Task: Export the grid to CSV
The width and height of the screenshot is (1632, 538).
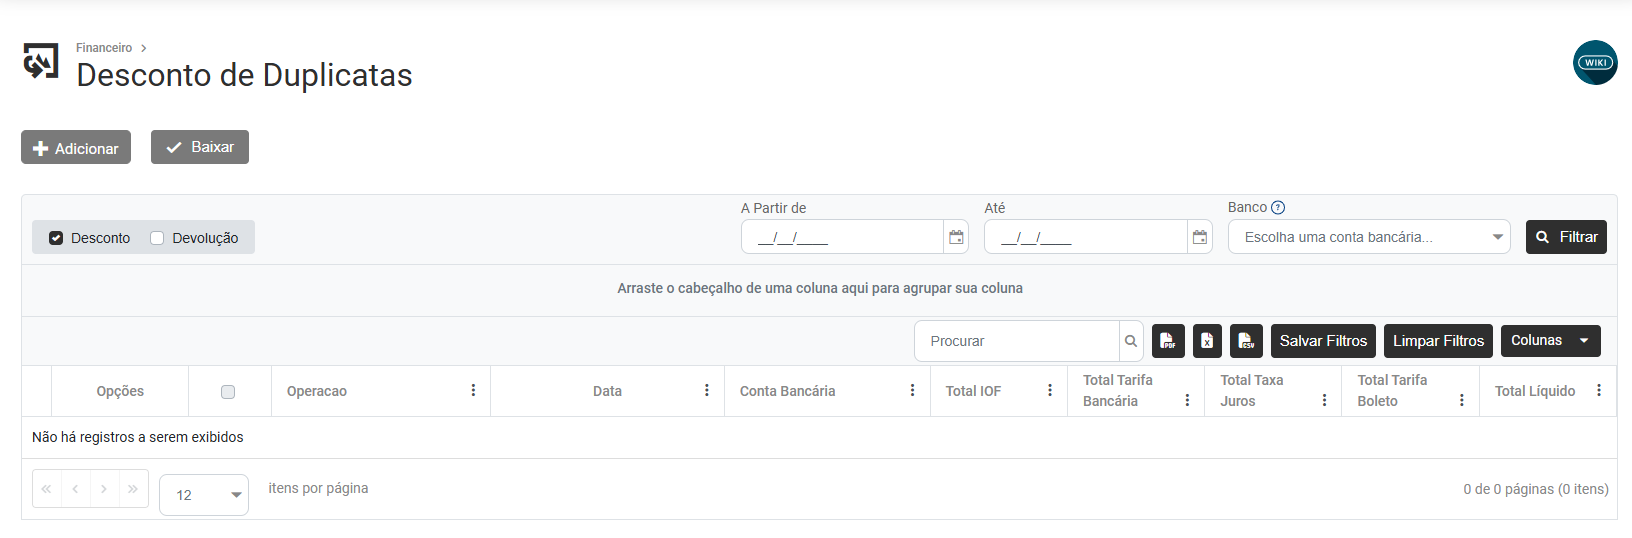Action: point(1246,341)
